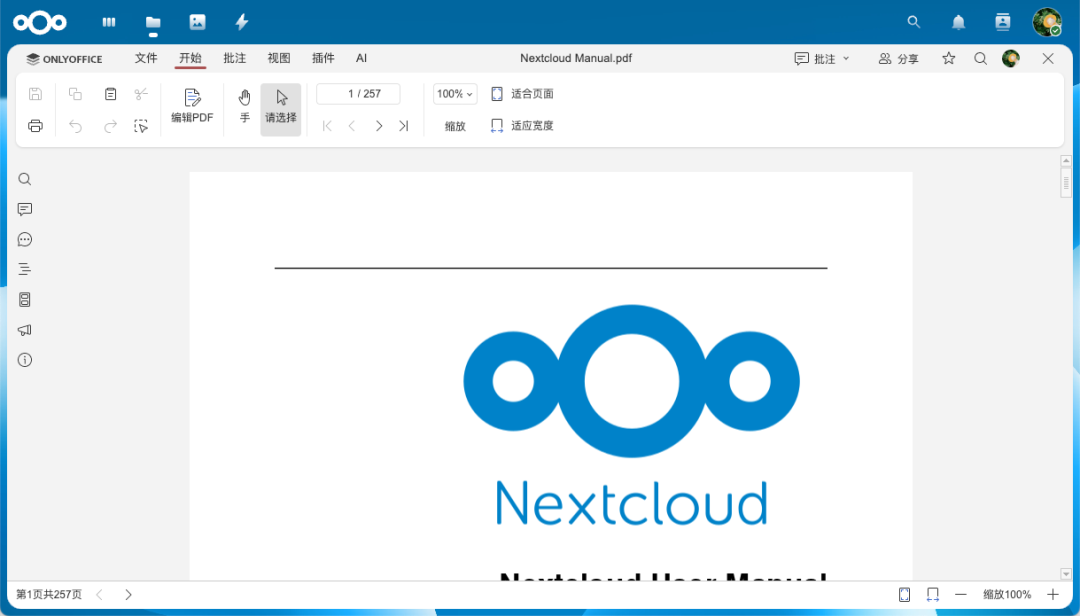Open the zoom percentage dropdown

(x=454, y=93)
